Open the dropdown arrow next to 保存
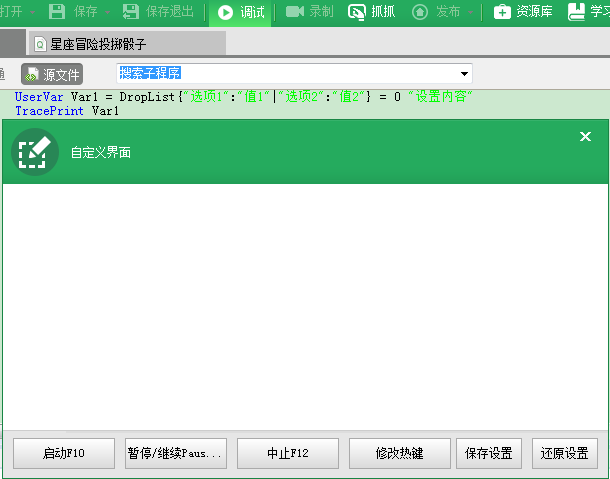Screen dimensions: 610x479 107,12
